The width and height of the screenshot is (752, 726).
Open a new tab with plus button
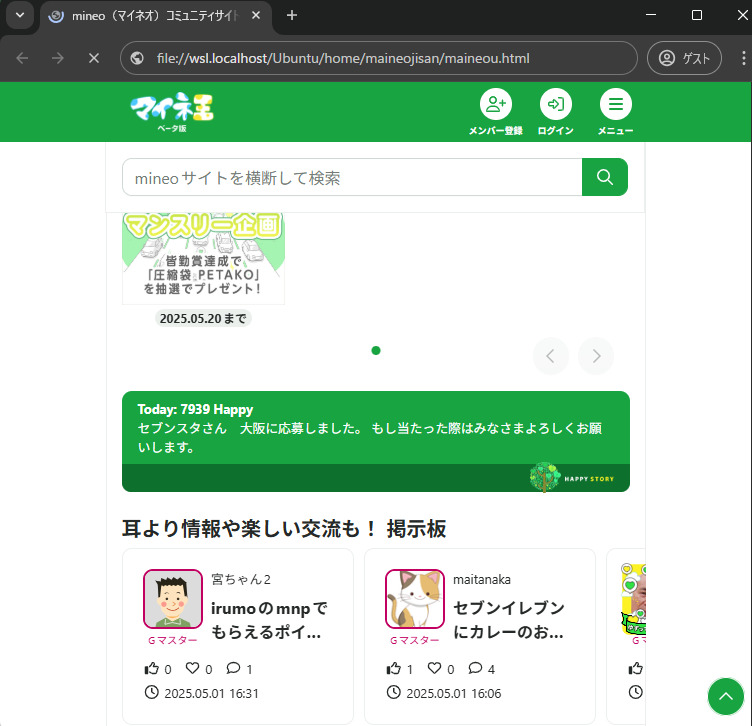tap(292, 15)
